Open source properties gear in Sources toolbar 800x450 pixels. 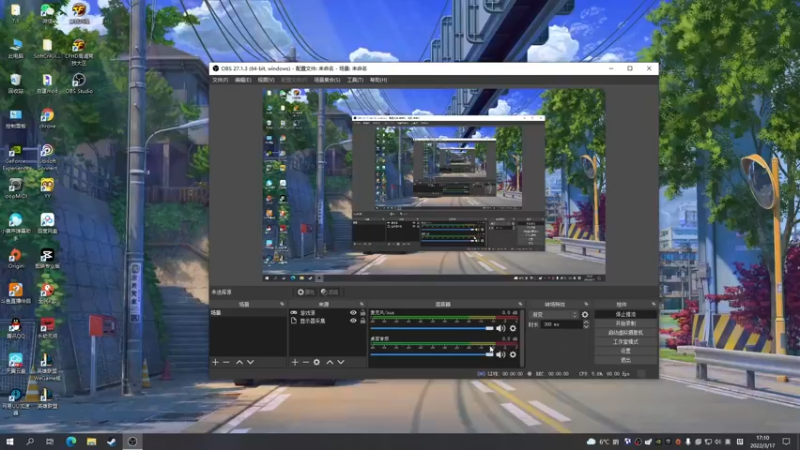(x=317, y=362)
